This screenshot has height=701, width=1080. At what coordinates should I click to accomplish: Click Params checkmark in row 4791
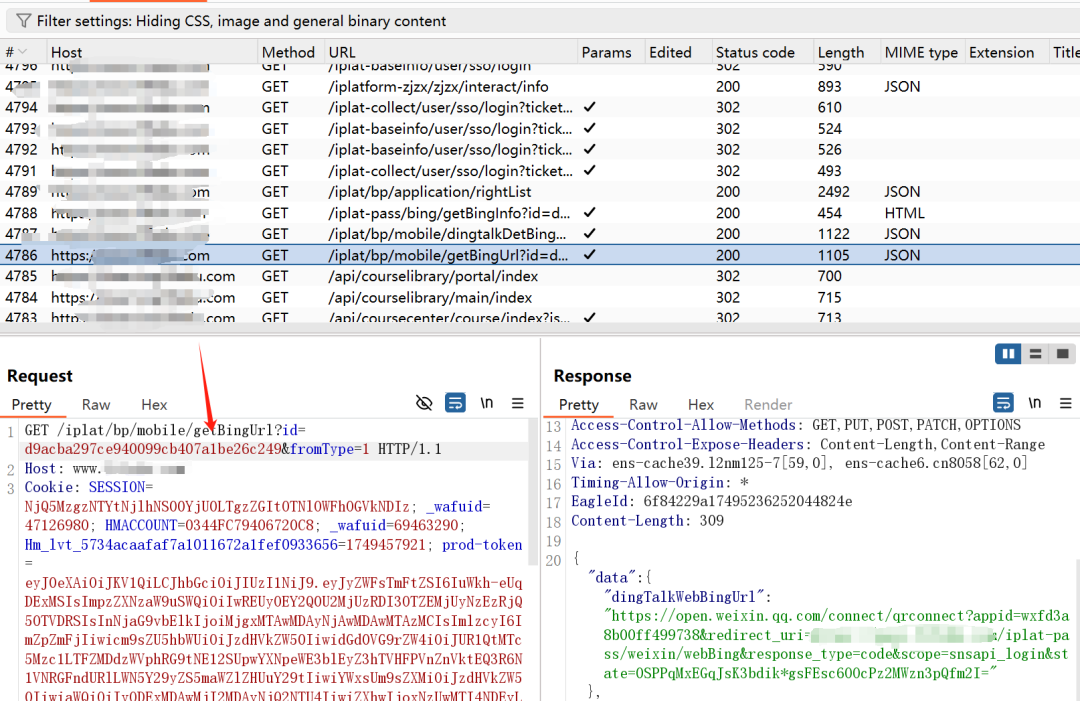pyautogui.click(x=590, y=170)
